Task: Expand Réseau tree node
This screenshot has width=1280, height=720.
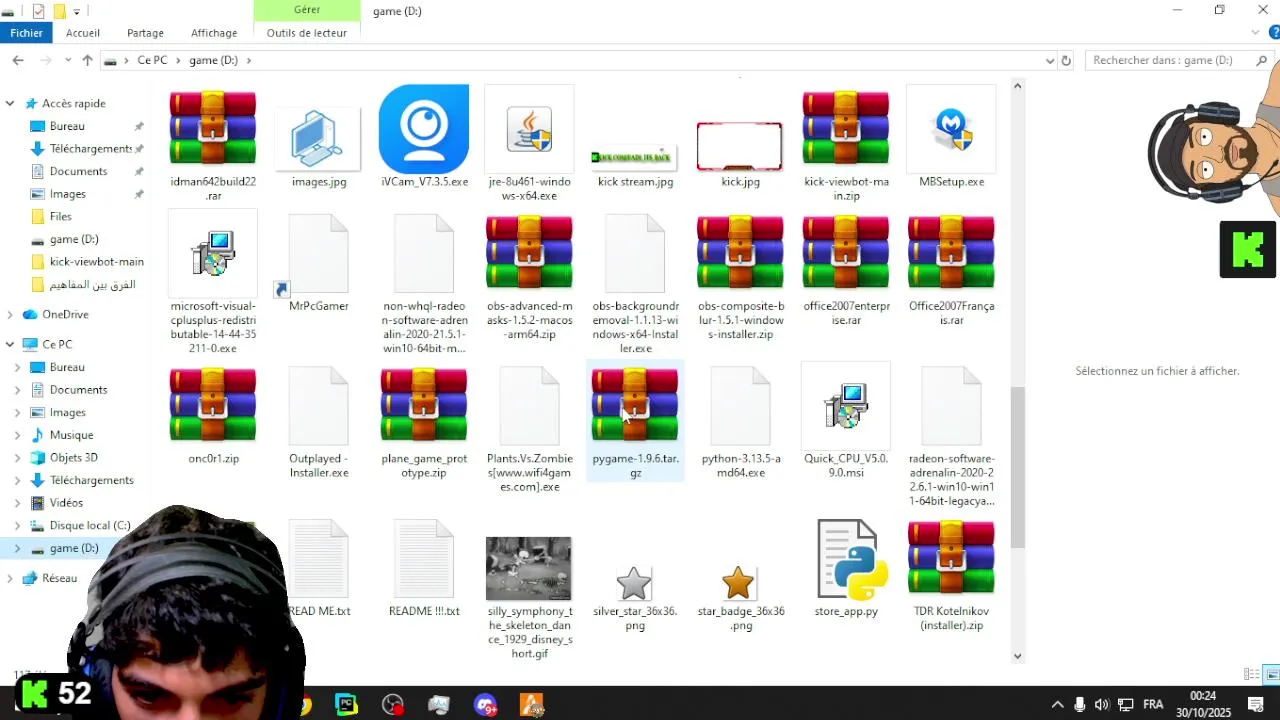Action: tap(10, 578)
